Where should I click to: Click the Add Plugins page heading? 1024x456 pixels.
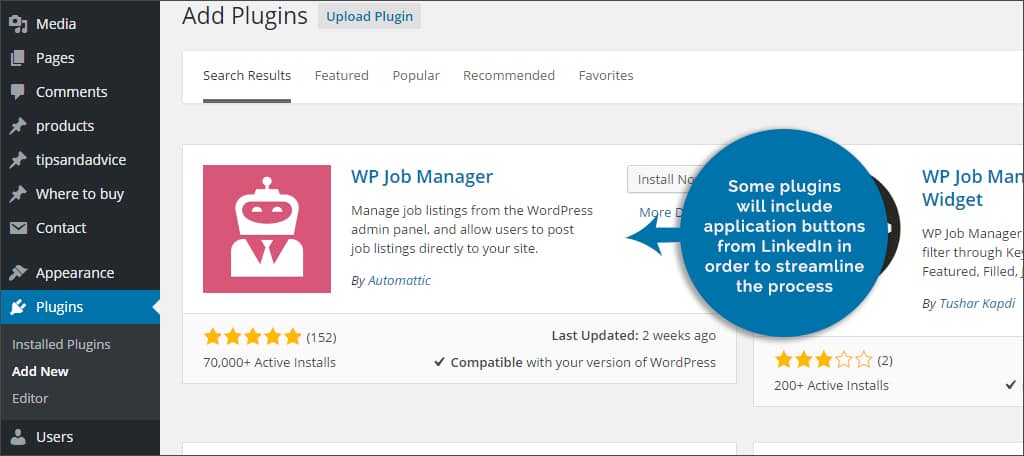(x=245, y=16)
